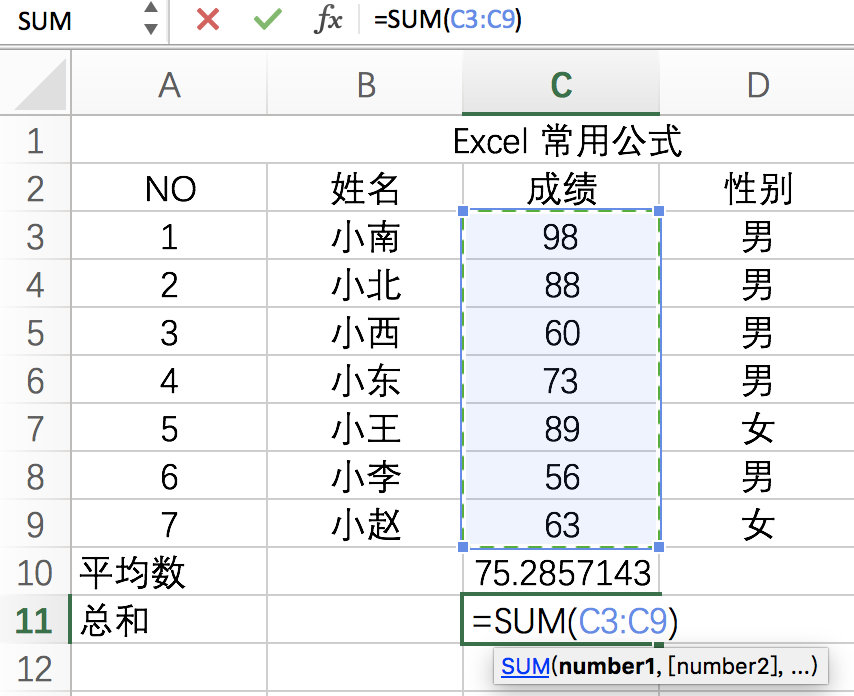The image size is (854, 696).
Task: Select row 11 header
Action: coord(36,621)
